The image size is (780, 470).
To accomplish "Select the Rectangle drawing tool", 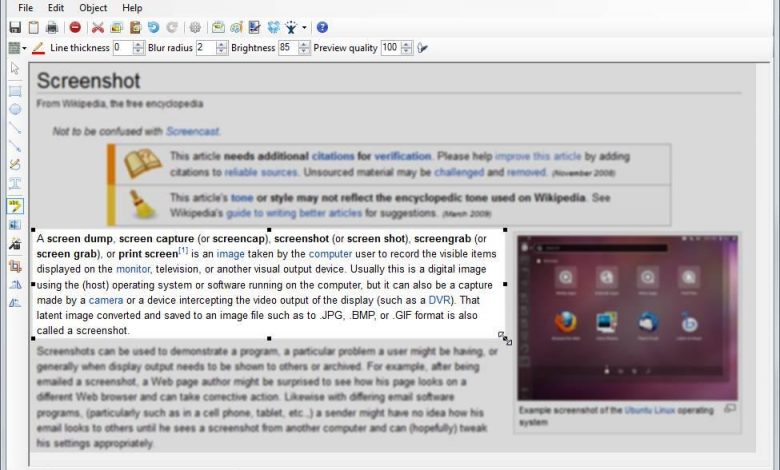I will 15,91.
